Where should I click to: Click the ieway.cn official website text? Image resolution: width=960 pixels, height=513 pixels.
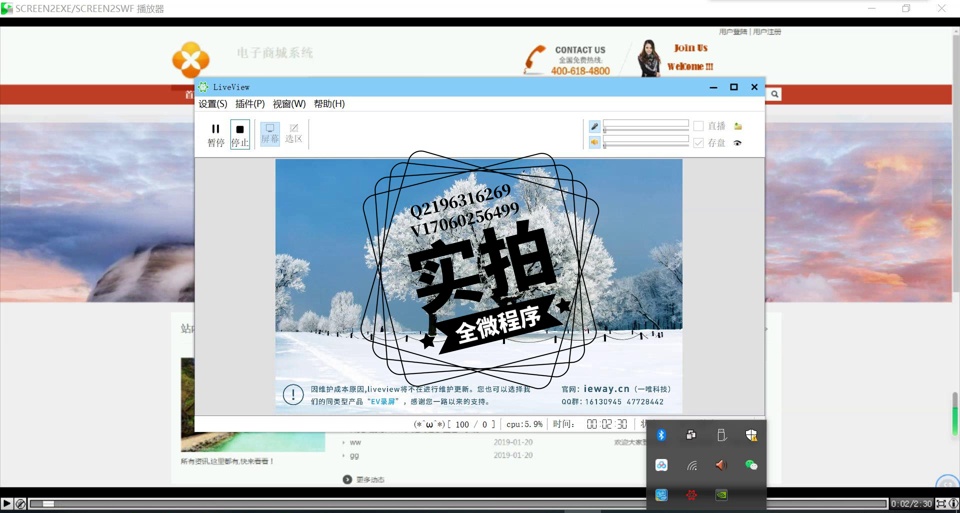[x=606, y=389]
